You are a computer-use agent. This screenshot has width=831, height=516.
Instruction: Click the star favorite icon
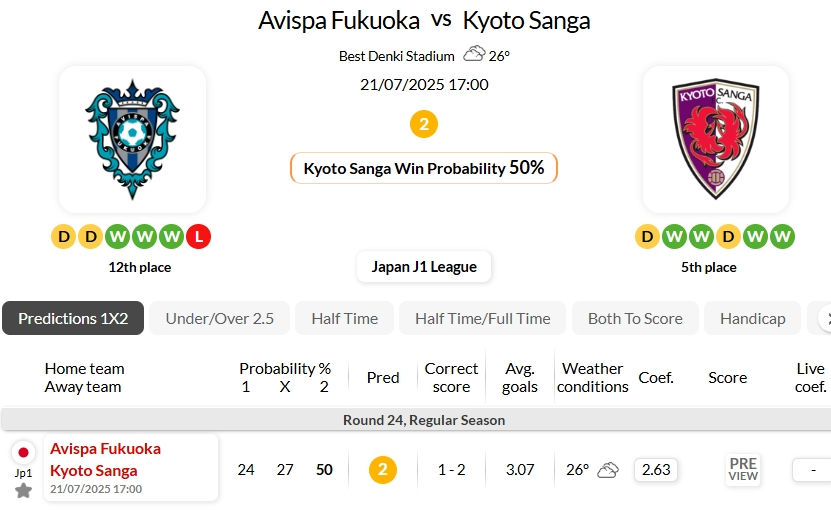point(23,490)
